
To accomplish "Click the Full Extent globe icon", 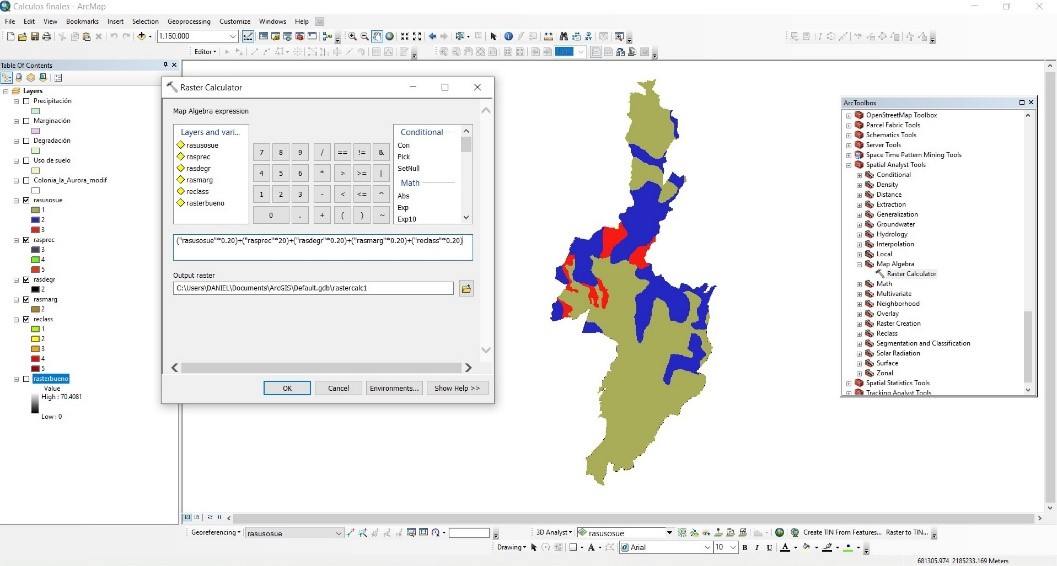I will (x=390, y=37).
